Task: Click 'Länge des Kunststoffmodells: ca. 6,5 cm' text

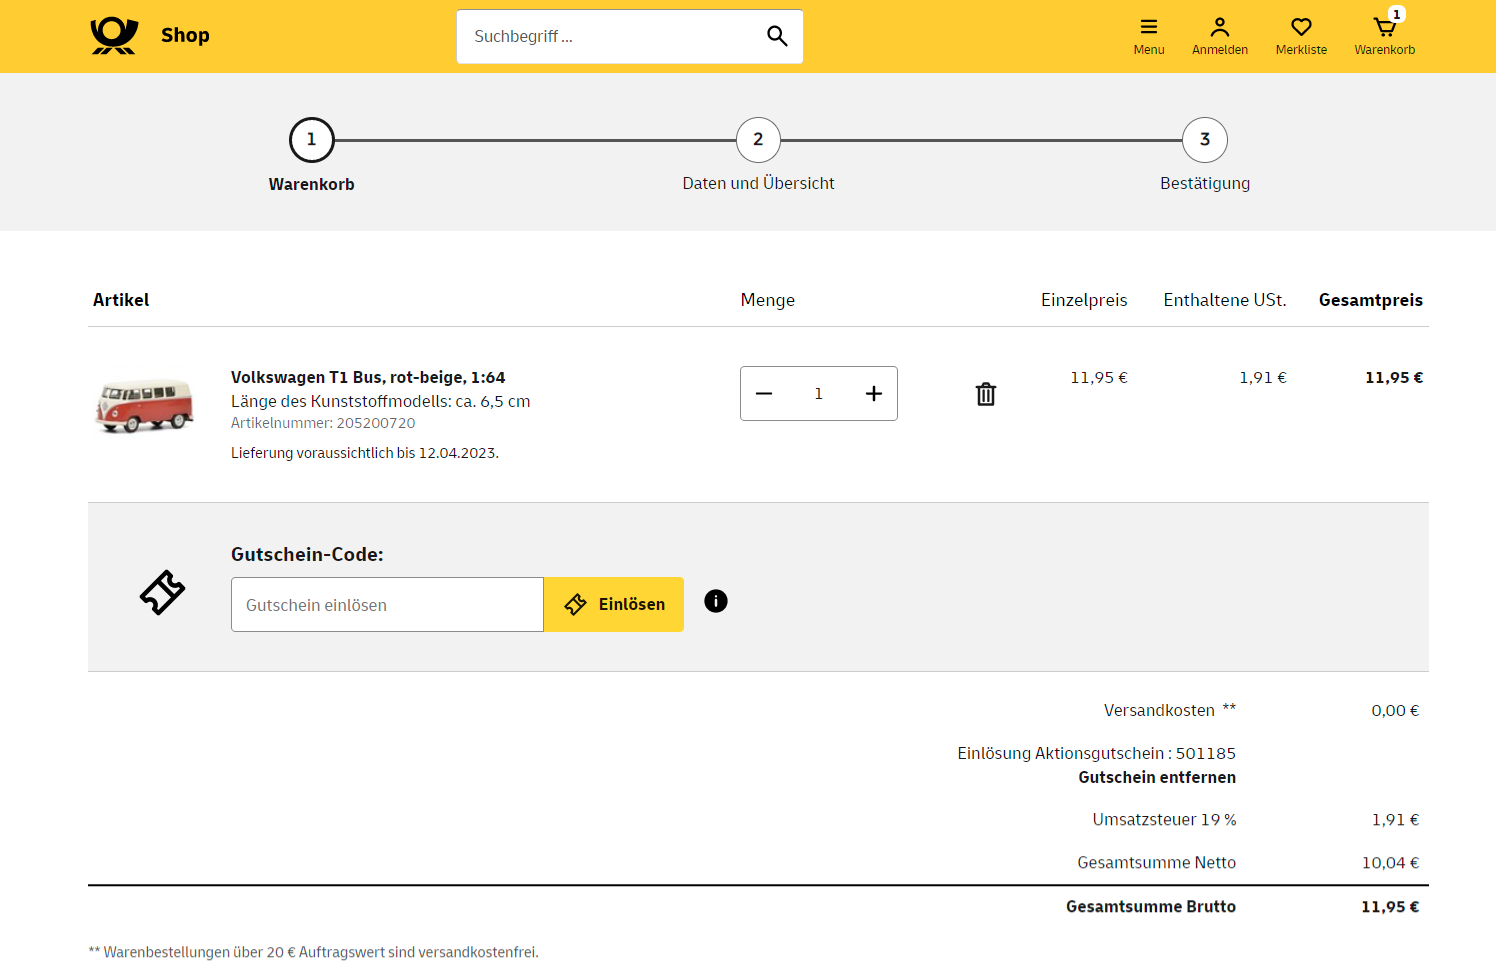Action: tap(381, 401)
